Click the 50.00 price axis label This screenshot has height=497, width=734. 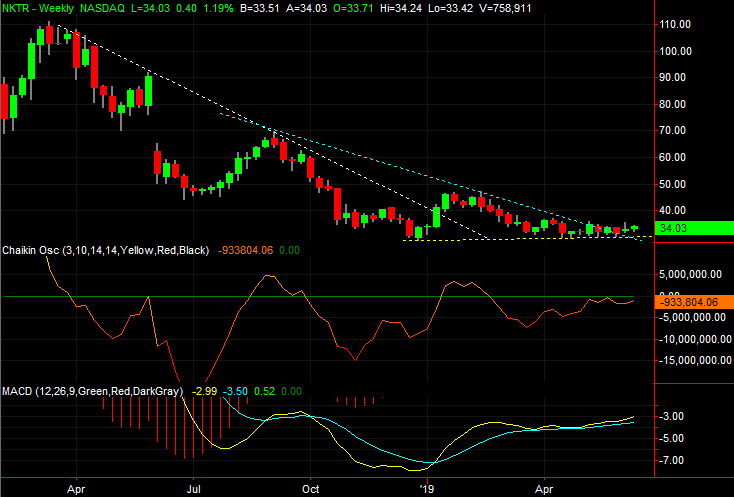point(675,184)
